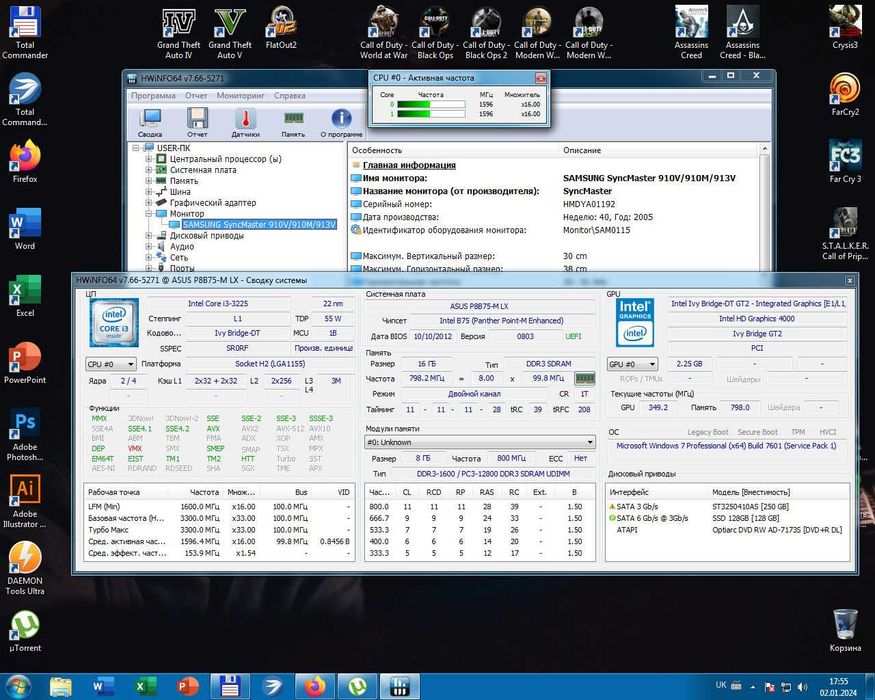Click the Отчет floppy disk toolbar icon

197,122
